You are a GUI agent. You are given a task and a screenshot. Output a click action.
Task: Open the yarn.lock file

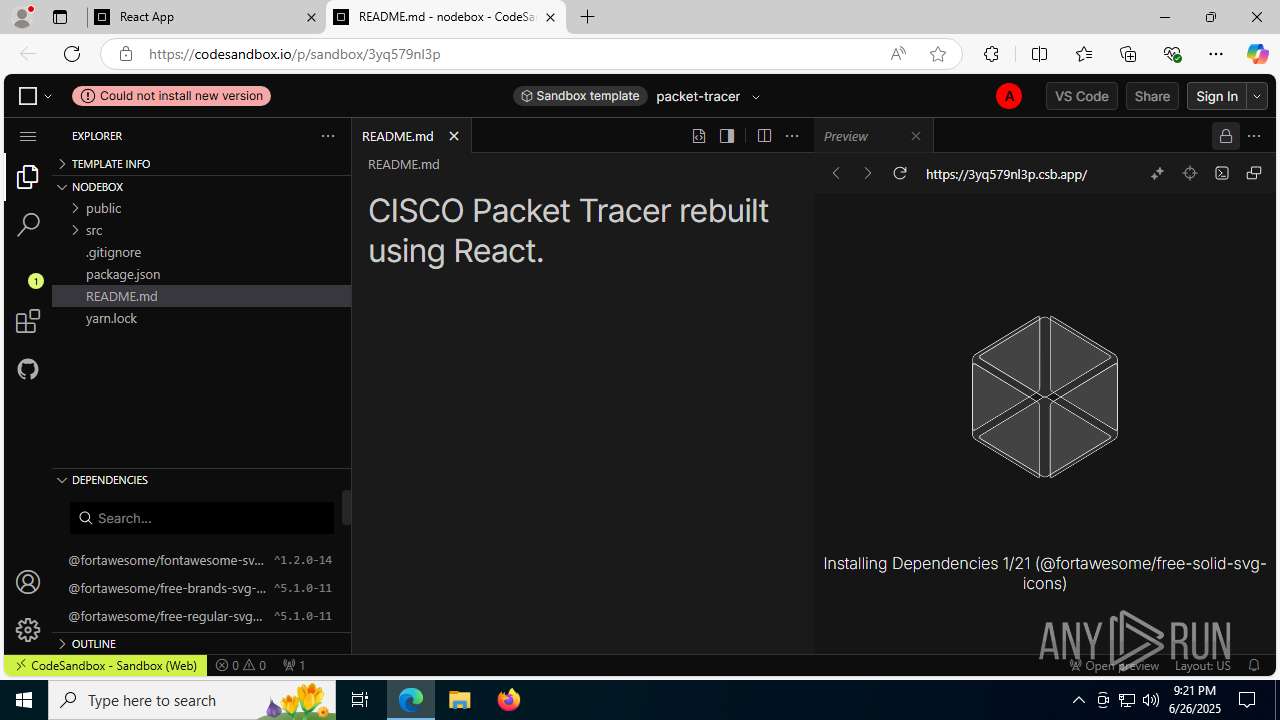coord(201,318)
